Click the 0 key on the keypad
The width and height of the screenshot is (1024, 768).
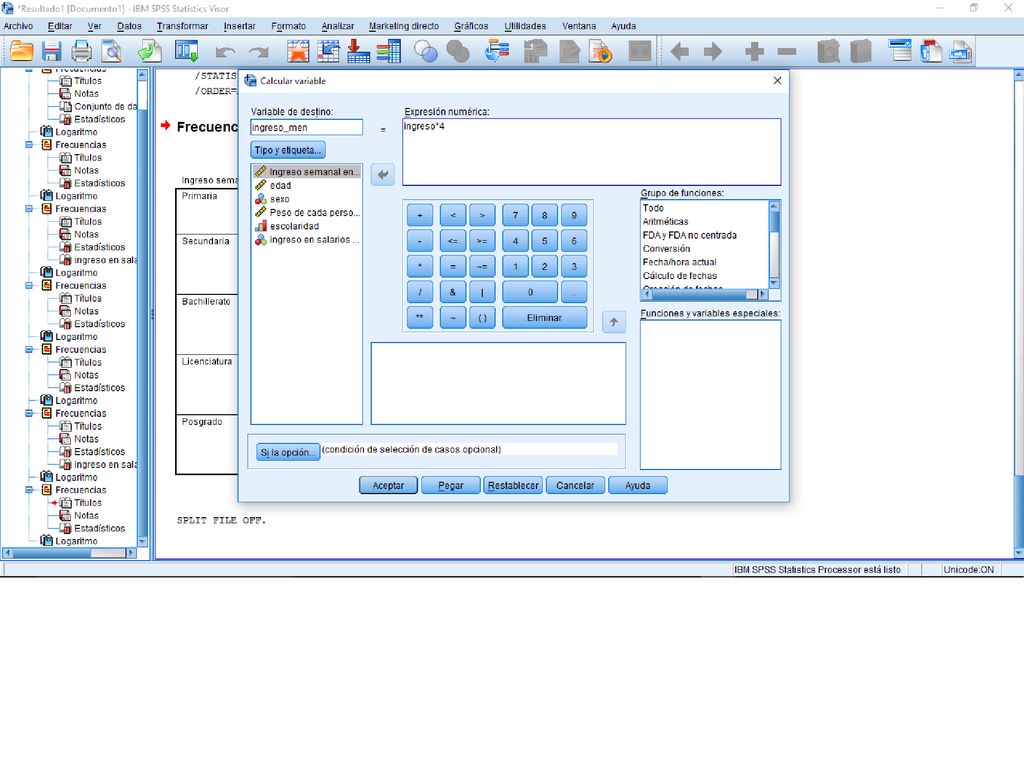[x=530, y=292]
